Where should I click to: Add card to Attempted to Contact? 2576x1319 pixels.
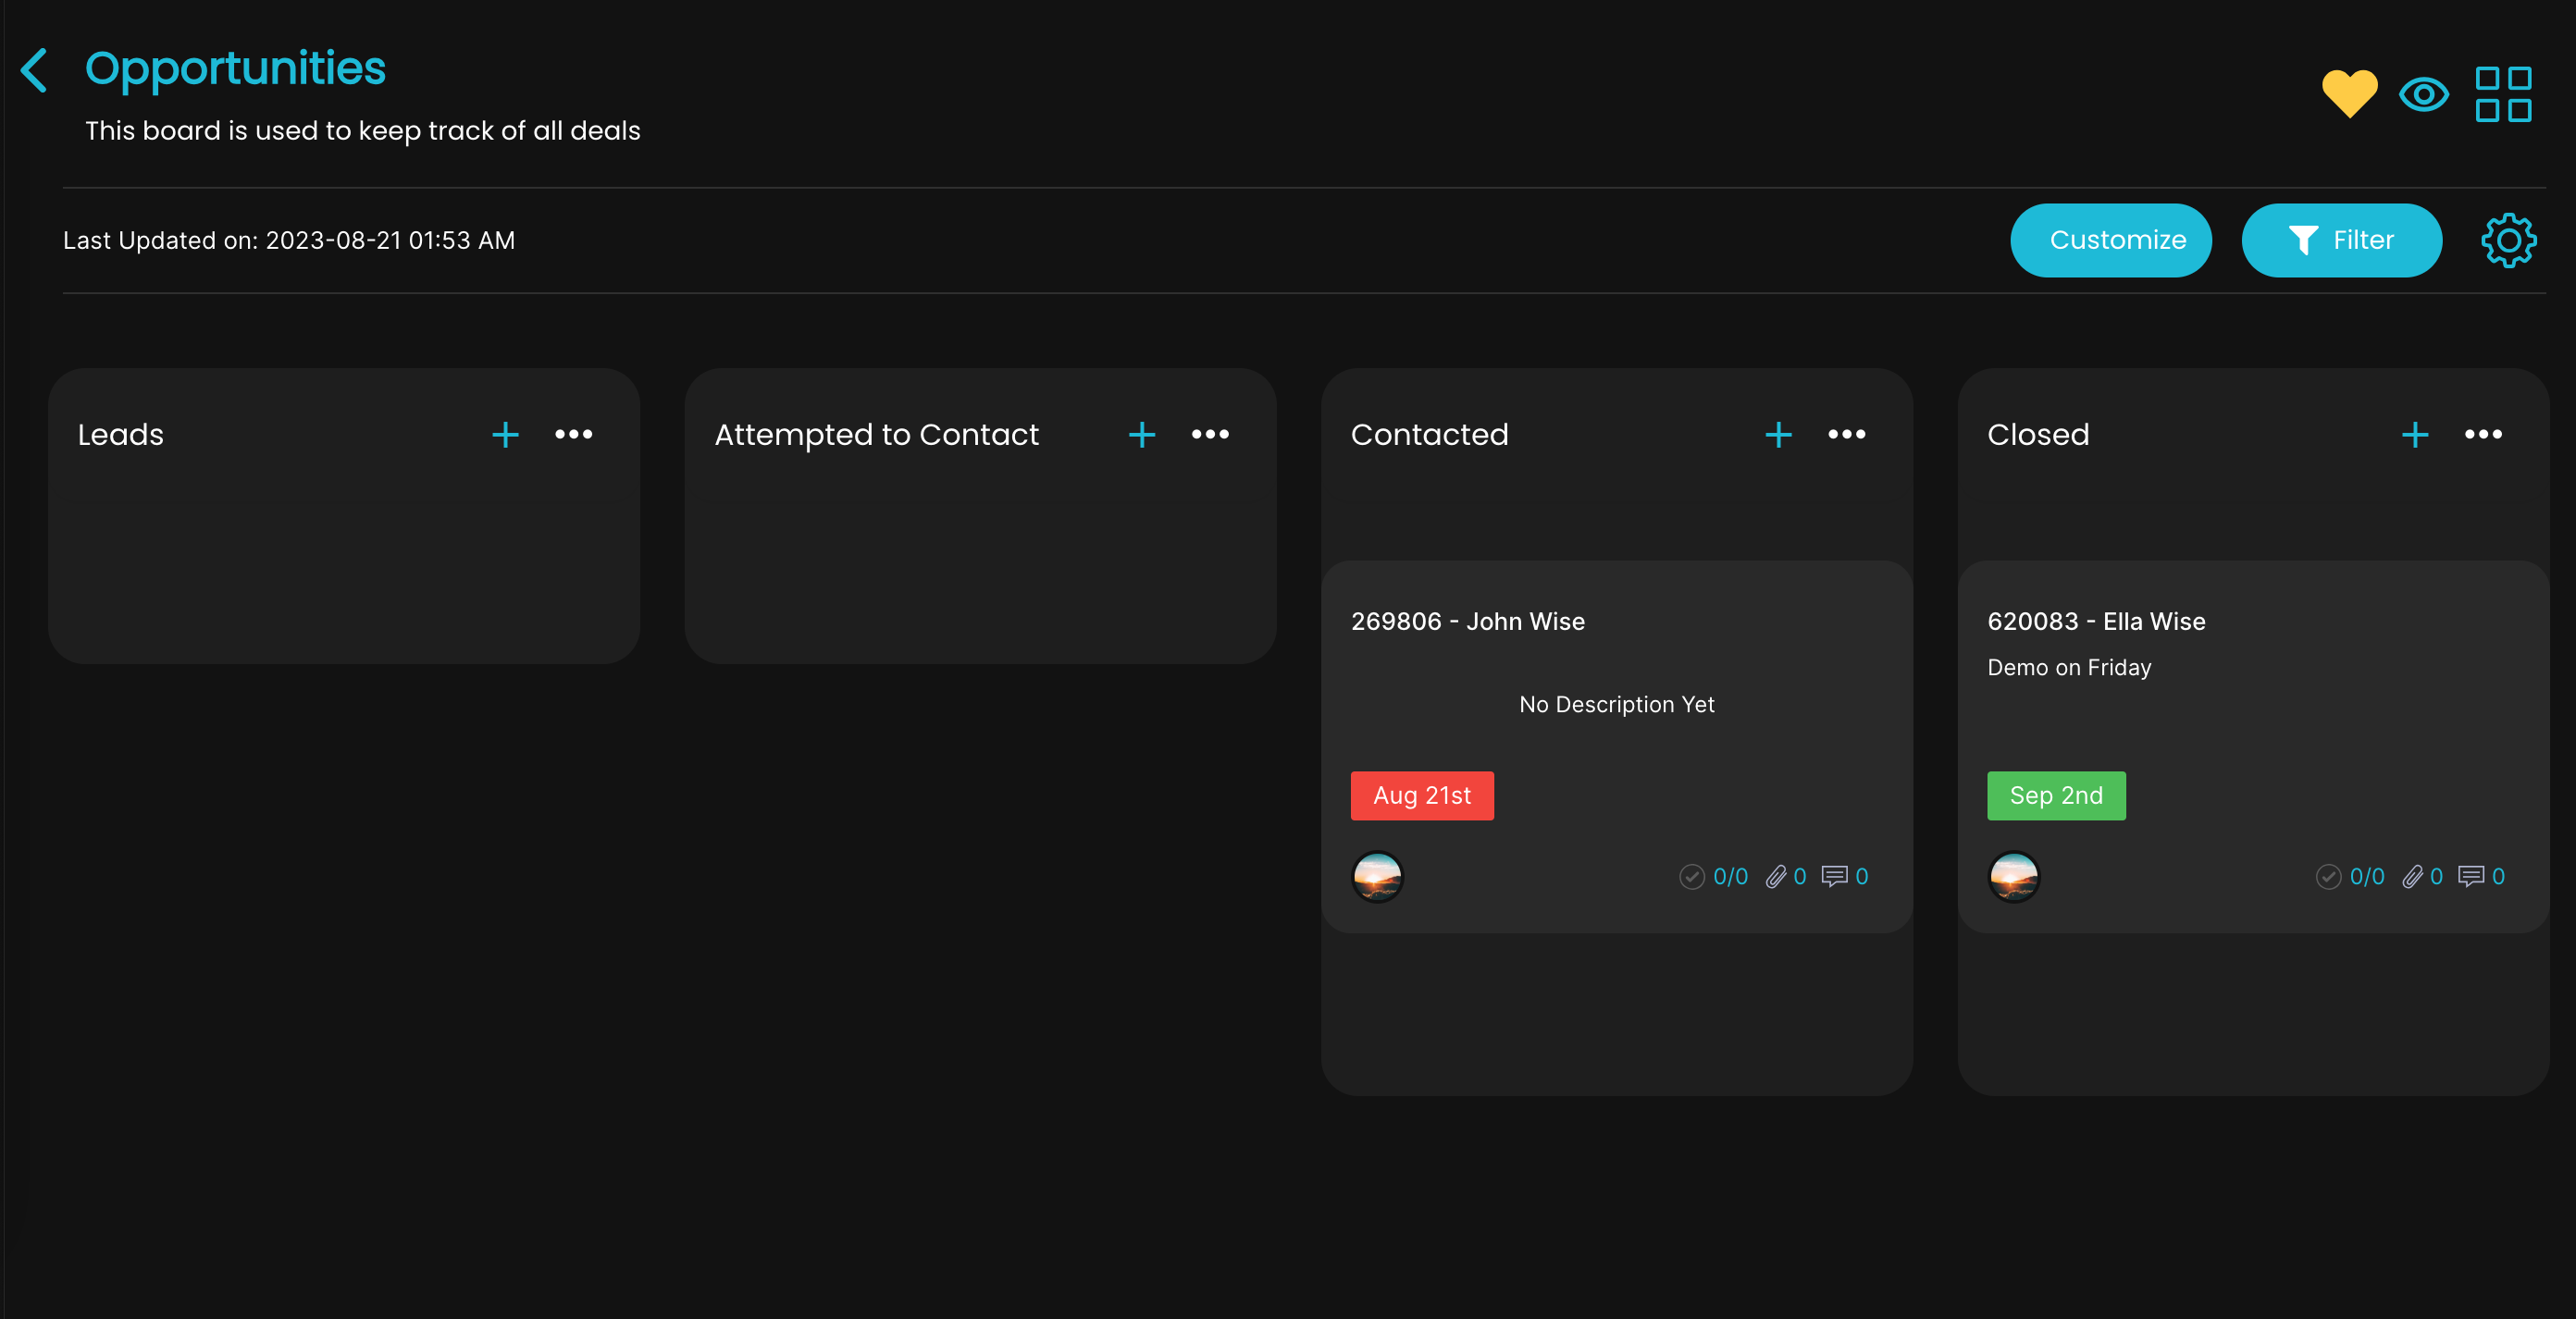(x=1141, y=434)
